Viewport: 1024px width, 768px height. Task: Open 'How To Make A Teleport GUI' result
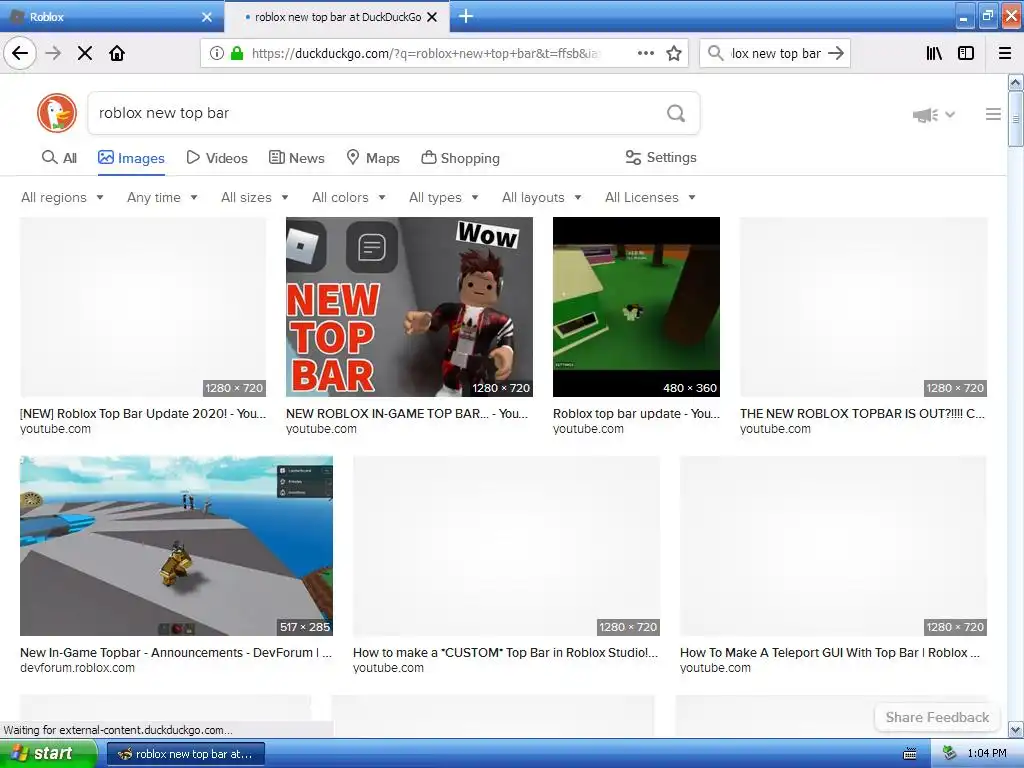tap(830, 652)
